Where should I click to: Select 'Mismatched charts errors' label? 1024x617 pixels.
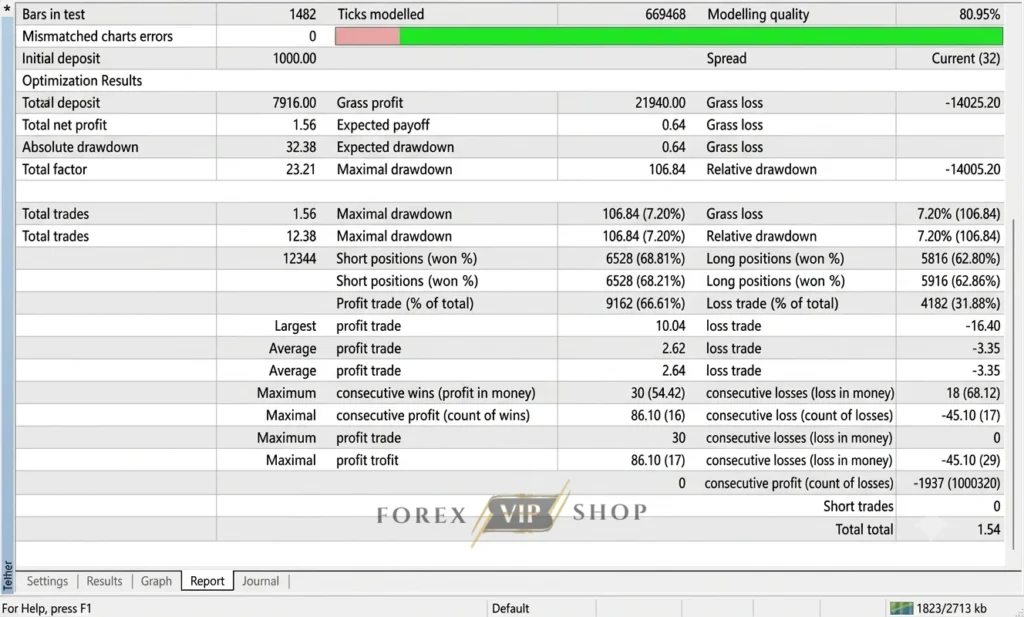pos(97,37)
